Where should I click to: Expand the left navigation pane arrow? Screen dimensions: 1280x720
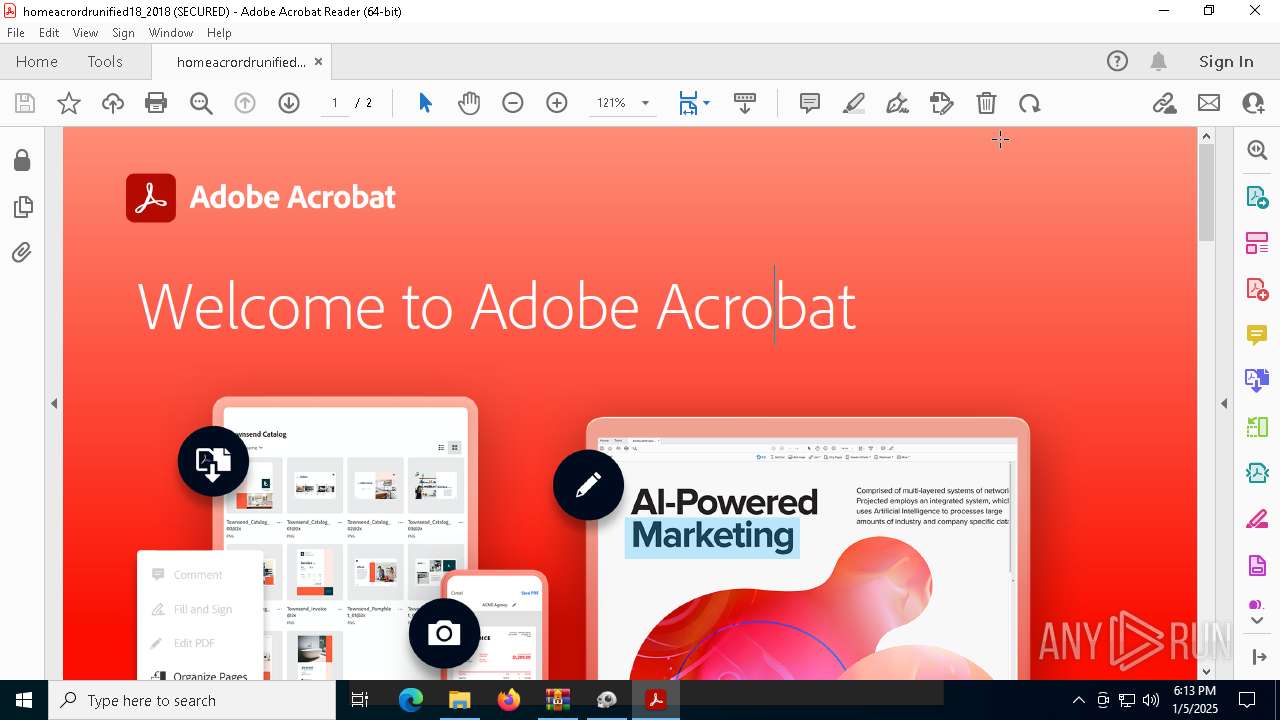pos(54,403)
